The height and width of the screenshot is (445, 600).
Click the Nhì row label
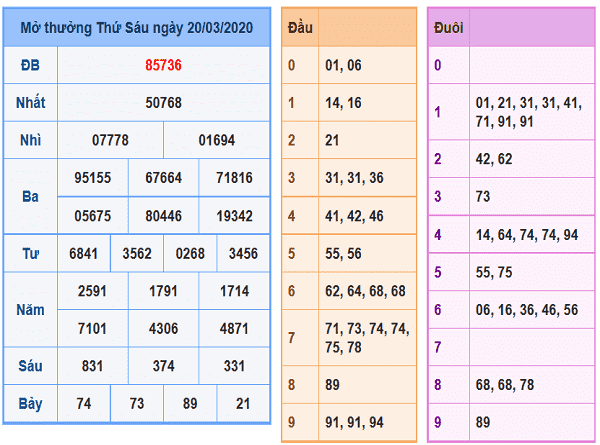click(30, 140)
